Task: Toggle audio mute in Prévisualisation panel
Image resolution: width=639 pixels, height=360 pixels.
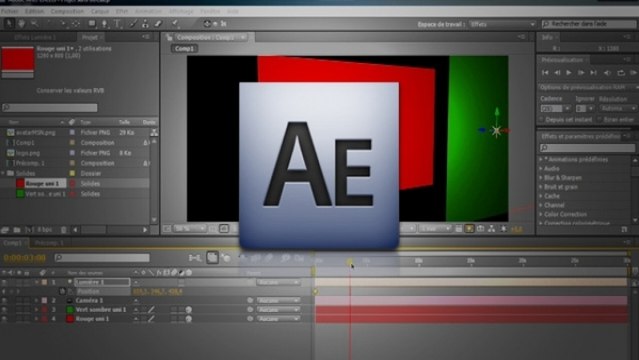Action: (607, 73)
